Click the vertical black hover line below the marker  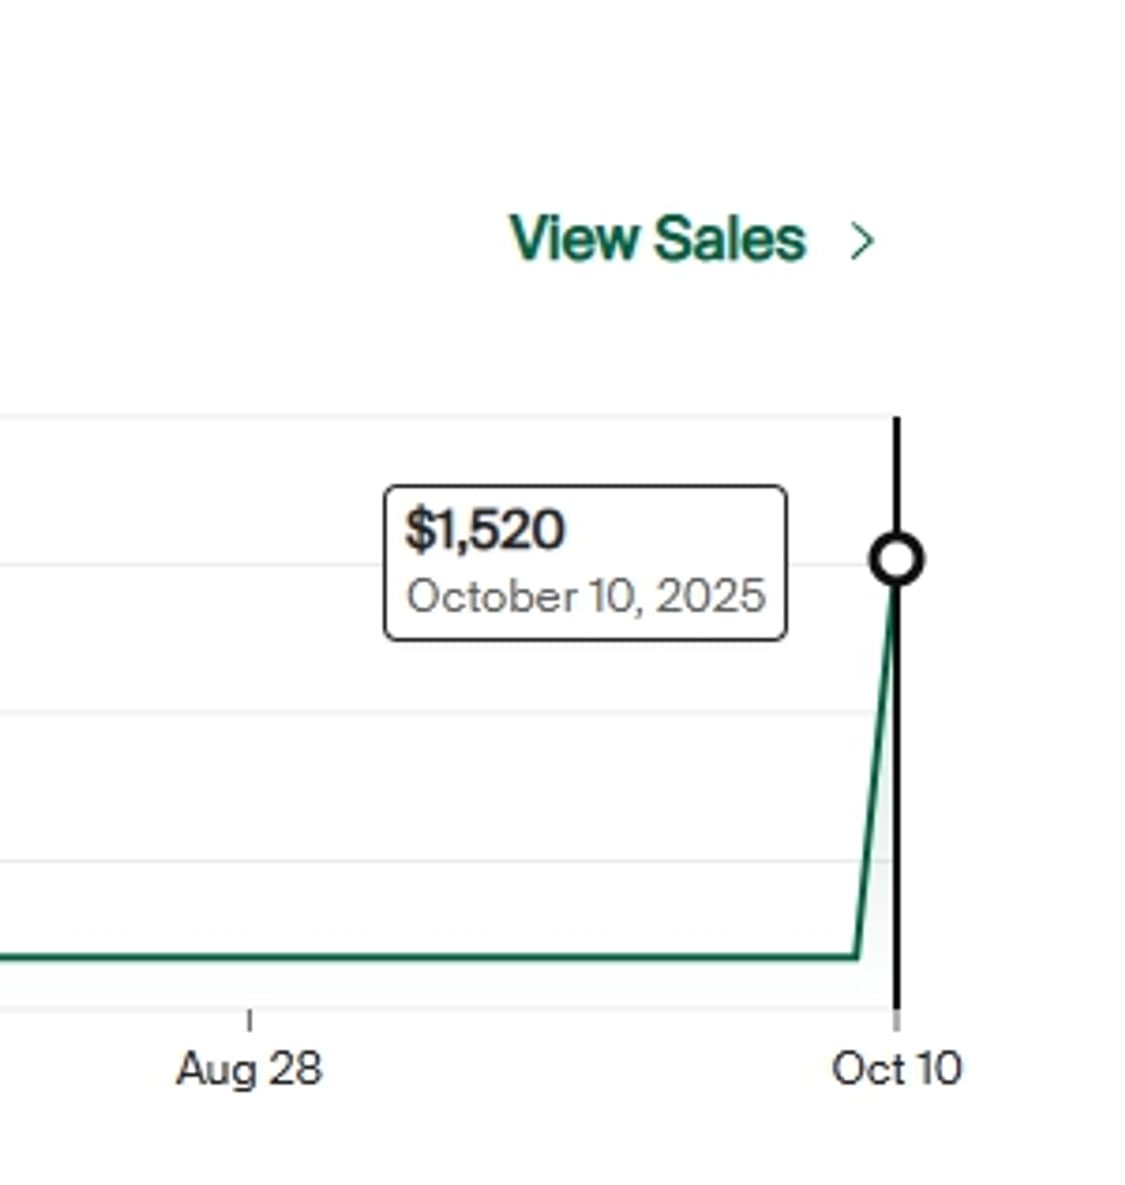896,800
